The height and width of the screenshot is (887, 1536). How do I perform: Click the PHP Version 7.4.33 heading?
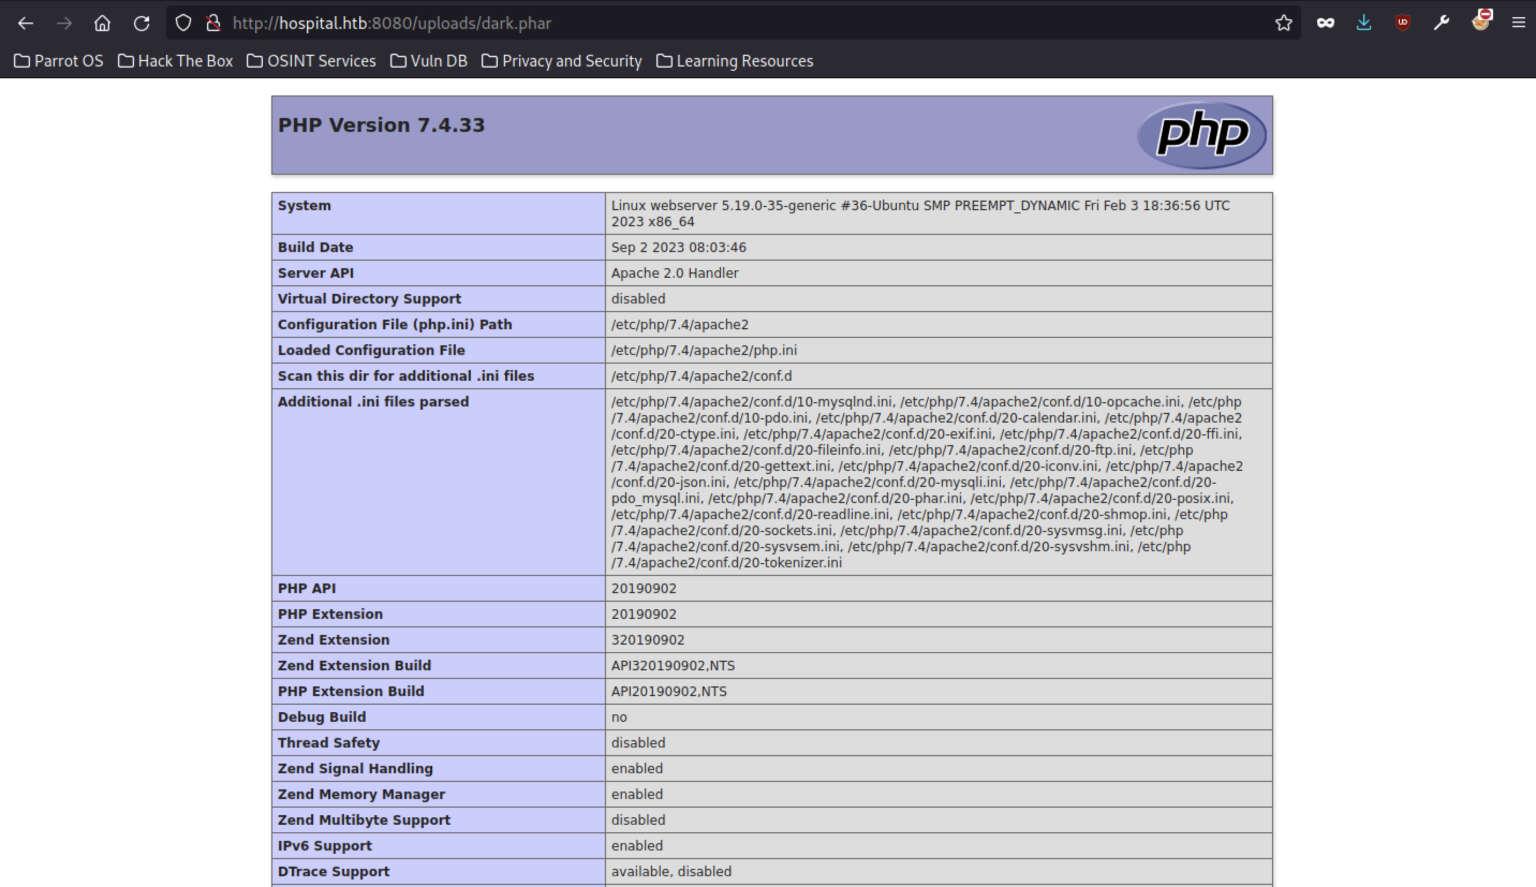[381, 125]
